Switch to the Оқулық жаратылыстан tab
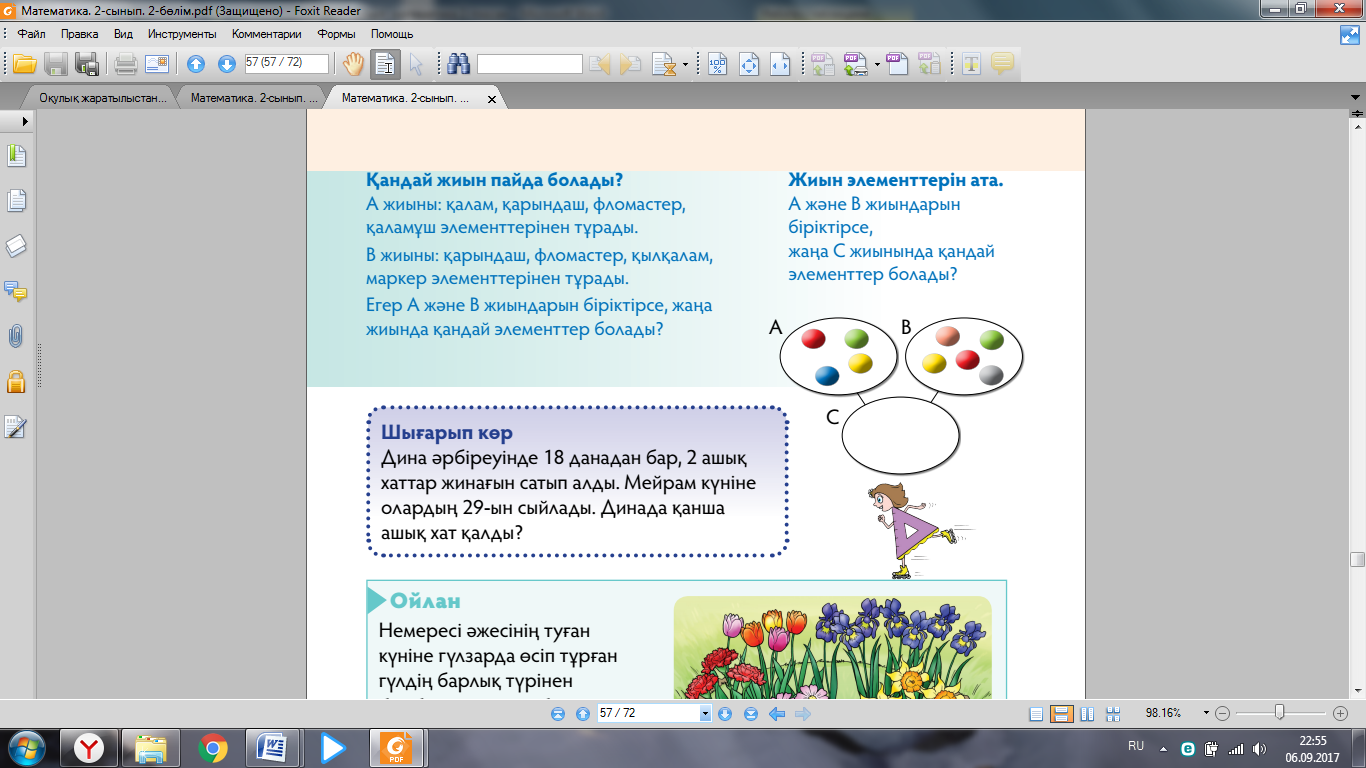1366x768 pixels. pos(103,98)
